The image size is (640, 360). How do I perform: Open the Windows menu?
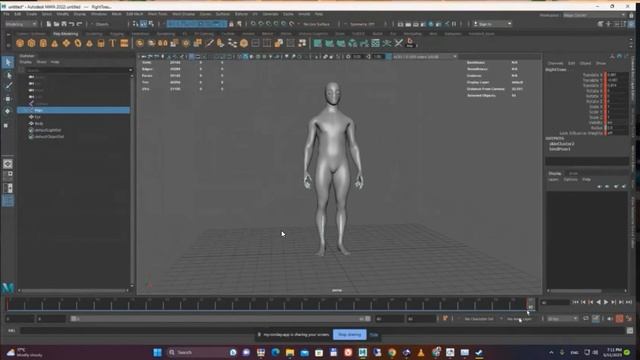(x=99, y=14)
